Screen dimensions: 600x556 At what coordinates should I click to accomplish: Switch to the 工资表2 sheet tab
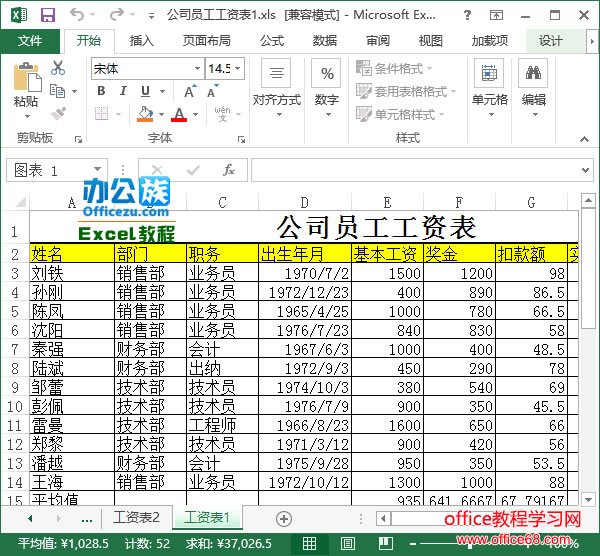[x=136, y=518]
